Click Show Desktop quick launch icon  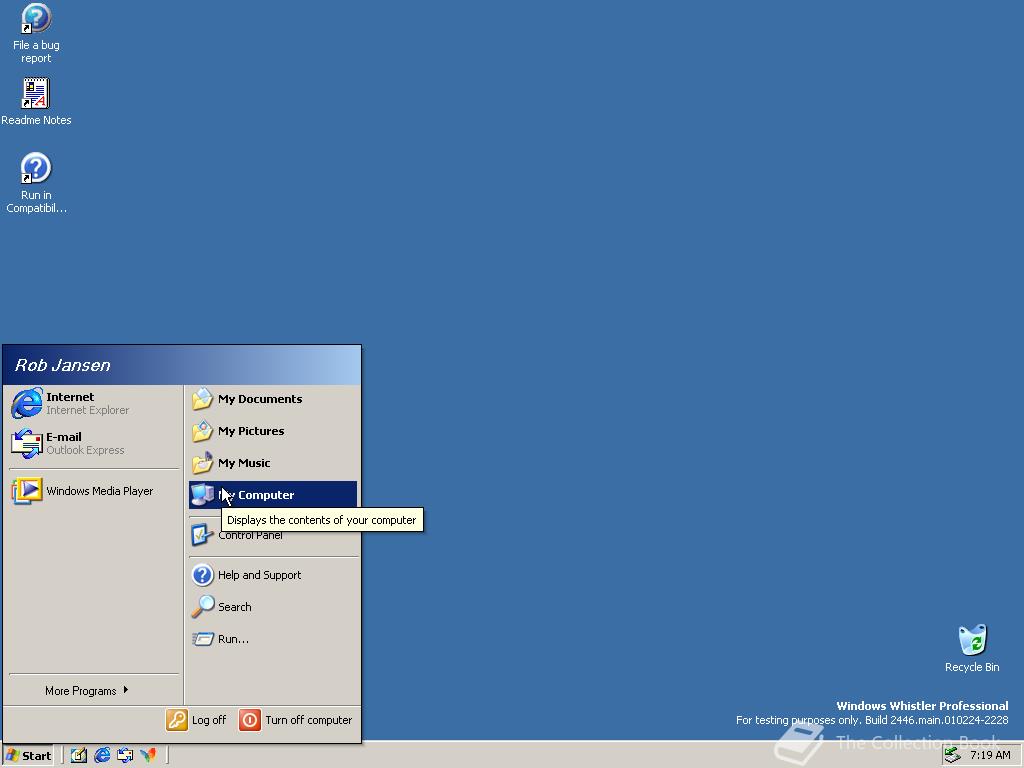[x=78, y=756]
